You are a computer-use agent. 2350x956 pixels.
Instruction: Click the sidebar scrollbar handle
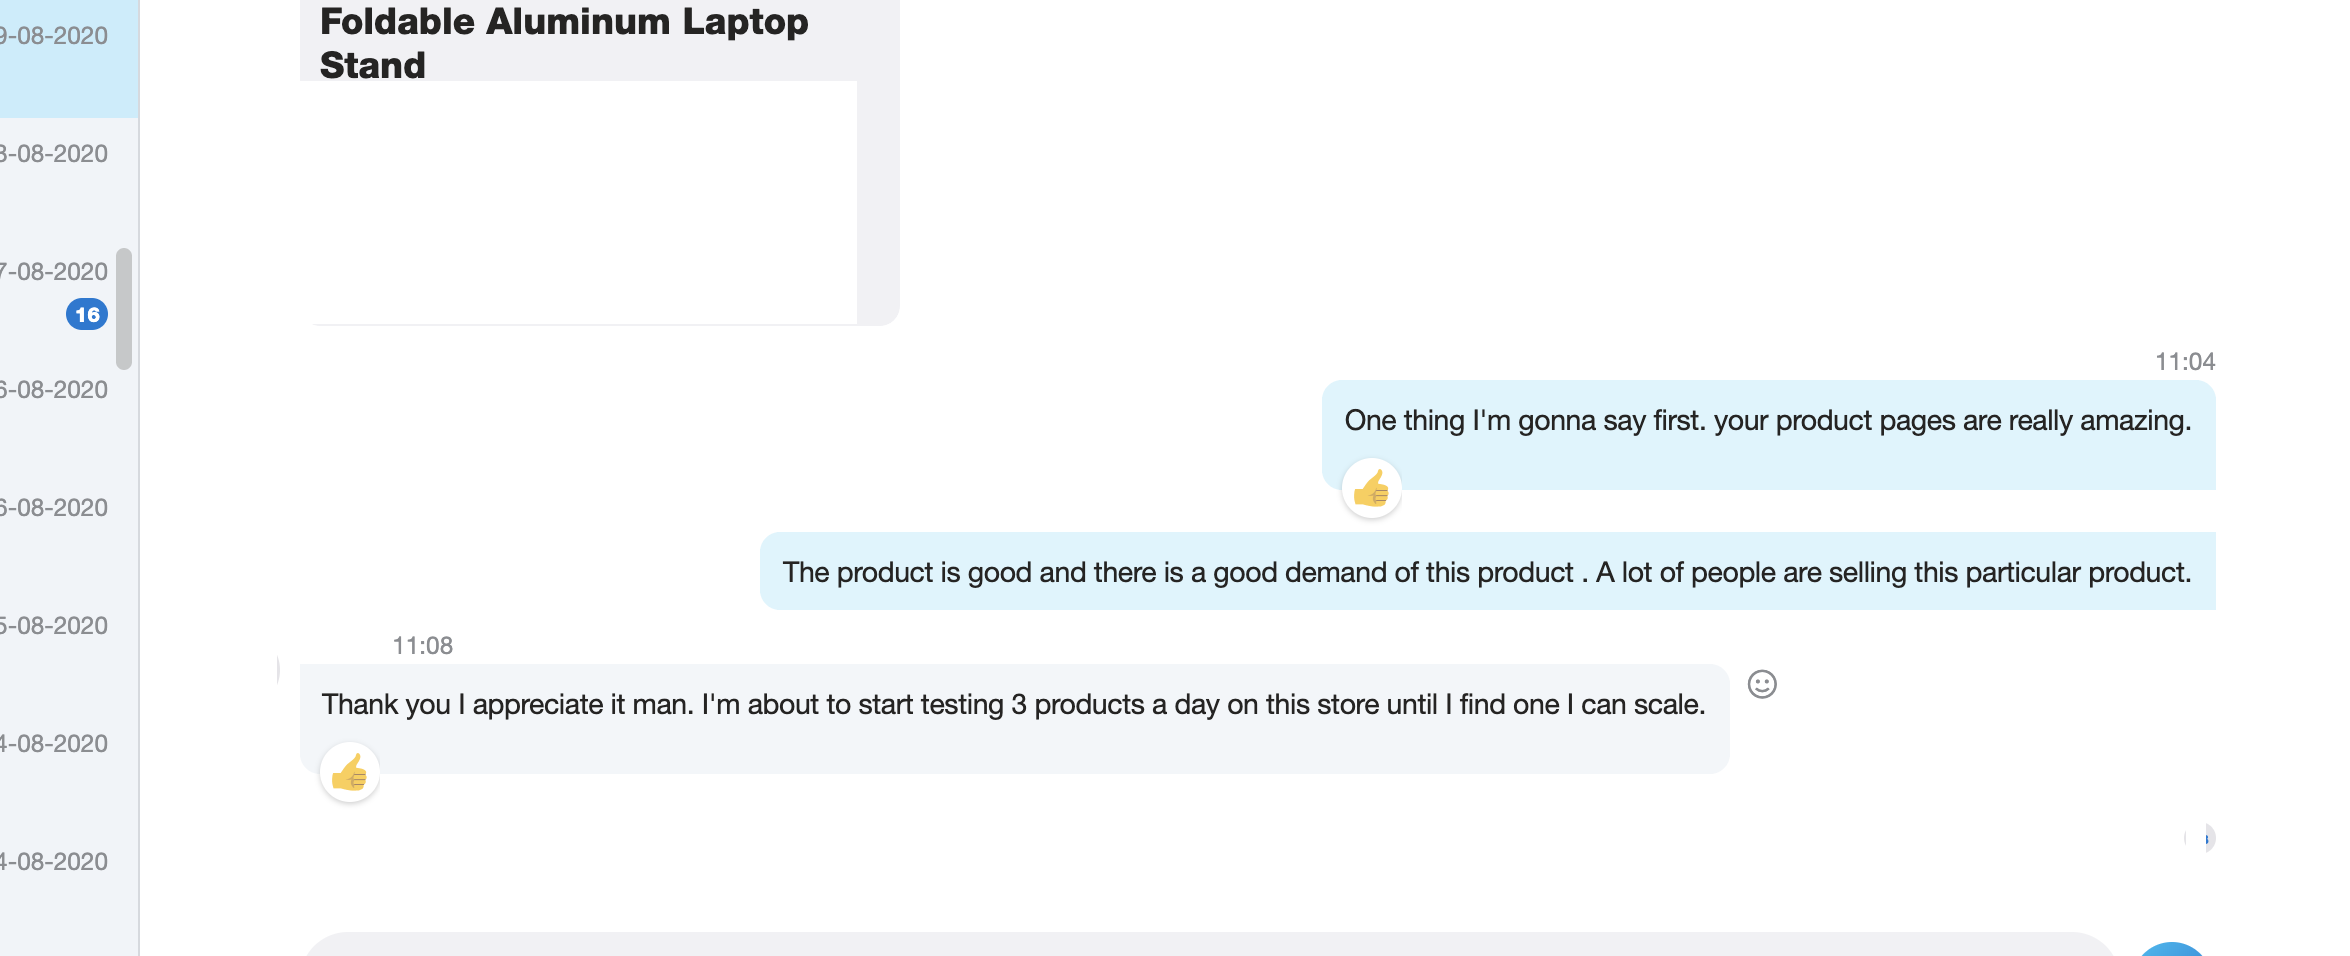click(x=124, y=309)
